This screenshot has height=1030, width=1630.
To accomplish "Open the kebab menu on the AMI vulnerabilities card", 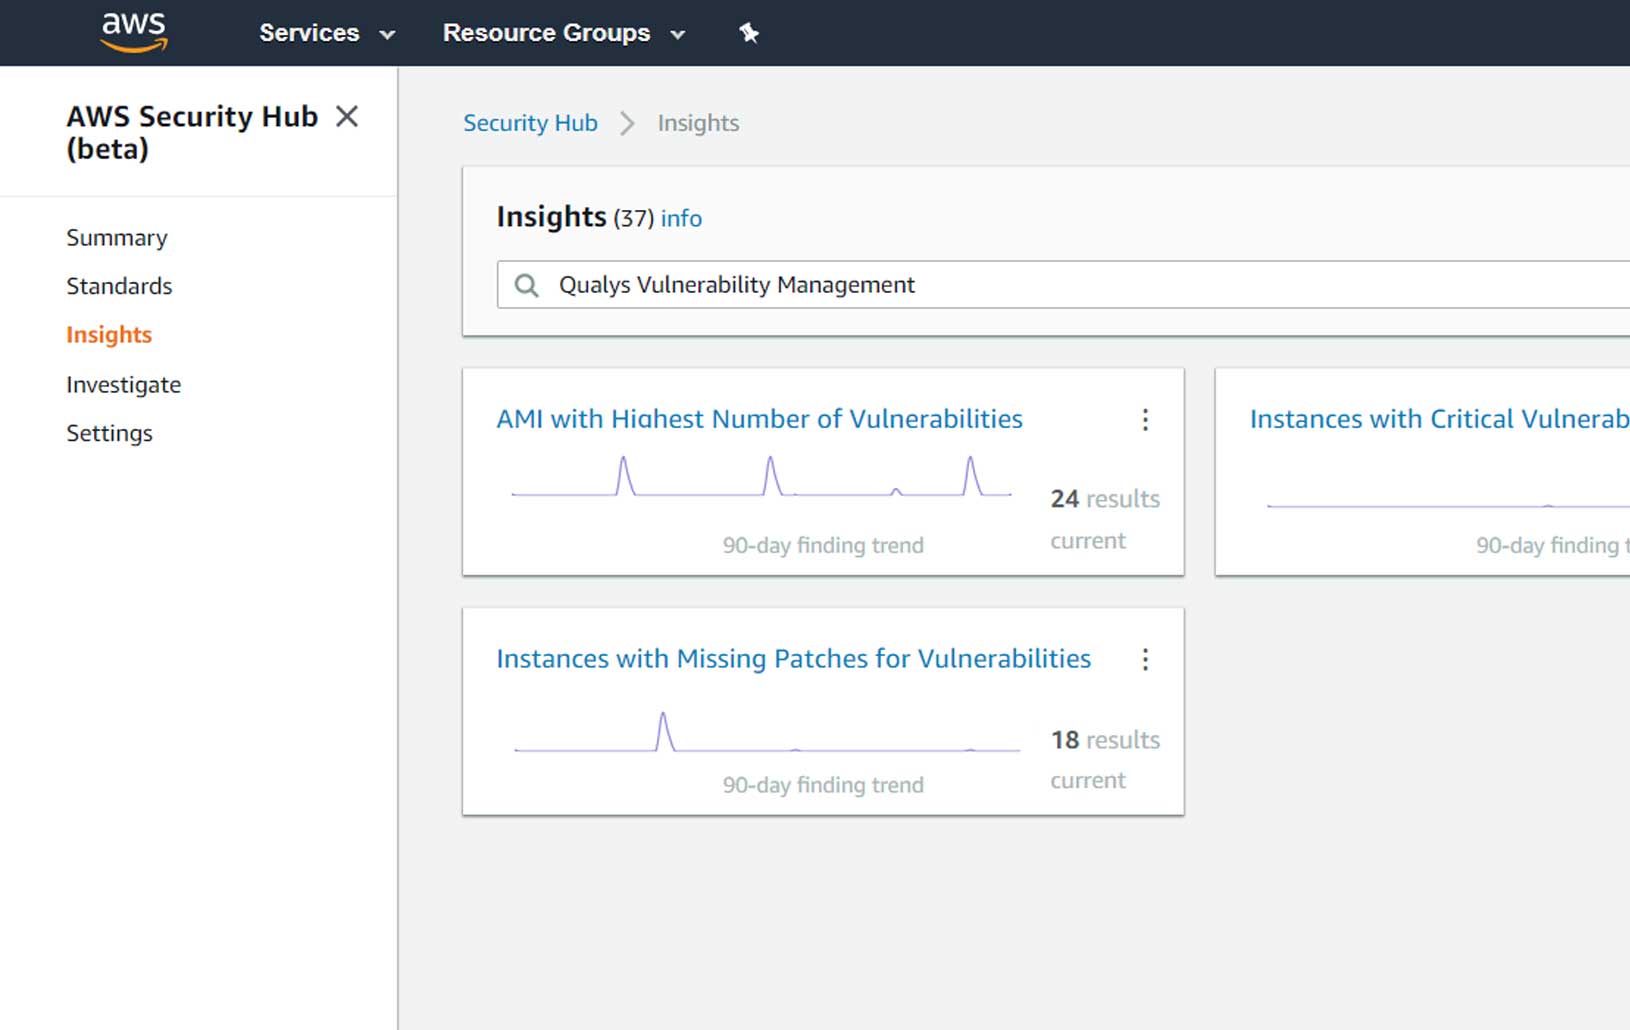I will pyautogui.click(x=1145, y=420).
